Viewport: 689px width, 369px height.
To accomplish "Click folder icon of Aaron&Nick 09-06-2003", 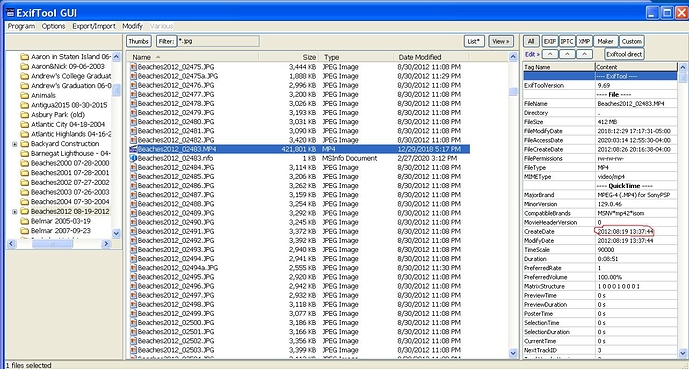I will [24, 66].
